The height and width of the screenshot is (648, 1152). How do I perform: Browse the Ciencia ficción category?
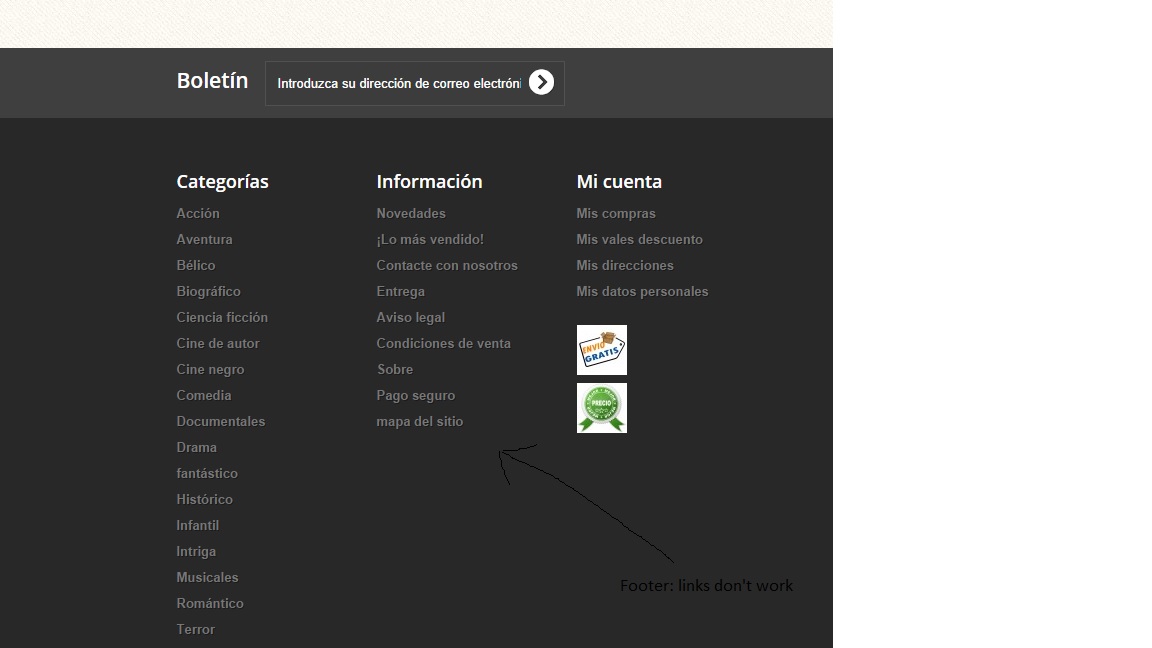click(222, 317)
